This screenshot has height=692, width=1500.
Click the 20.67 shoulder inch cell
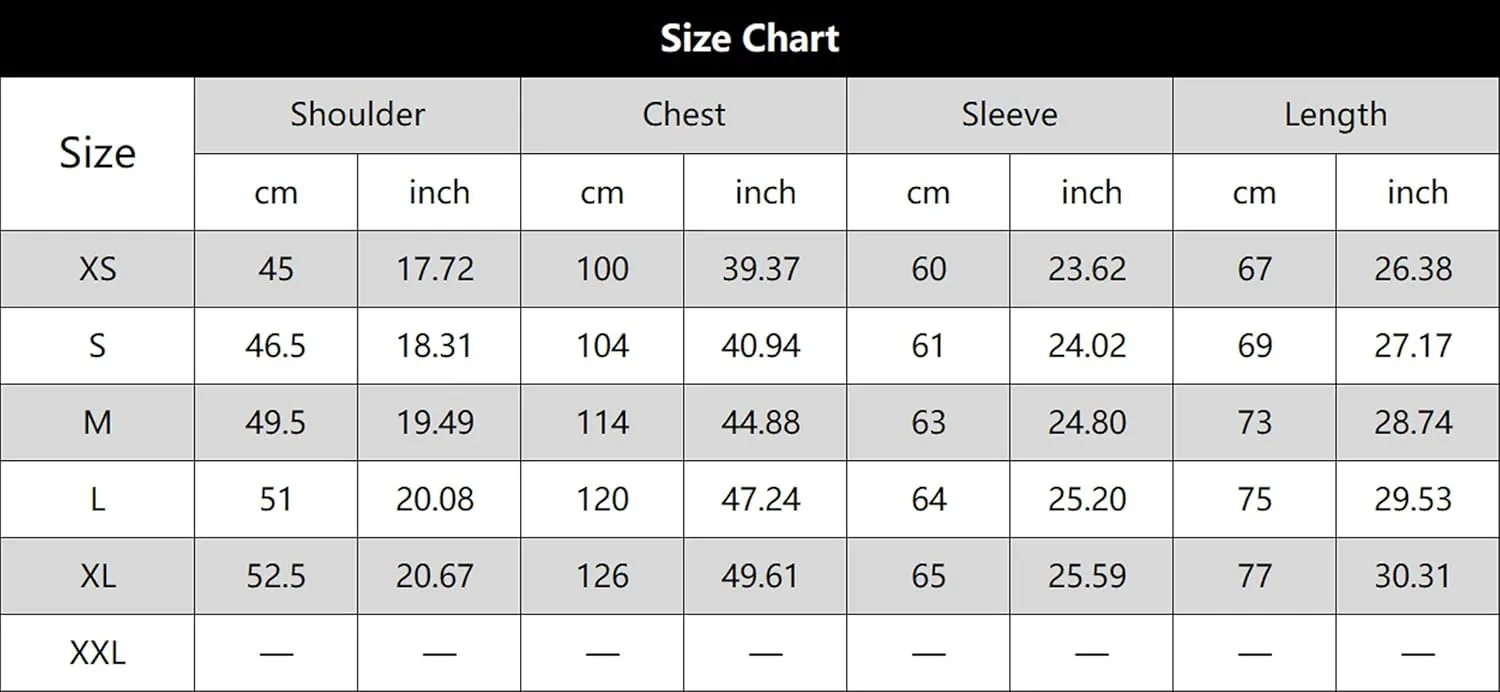(439, 576)
